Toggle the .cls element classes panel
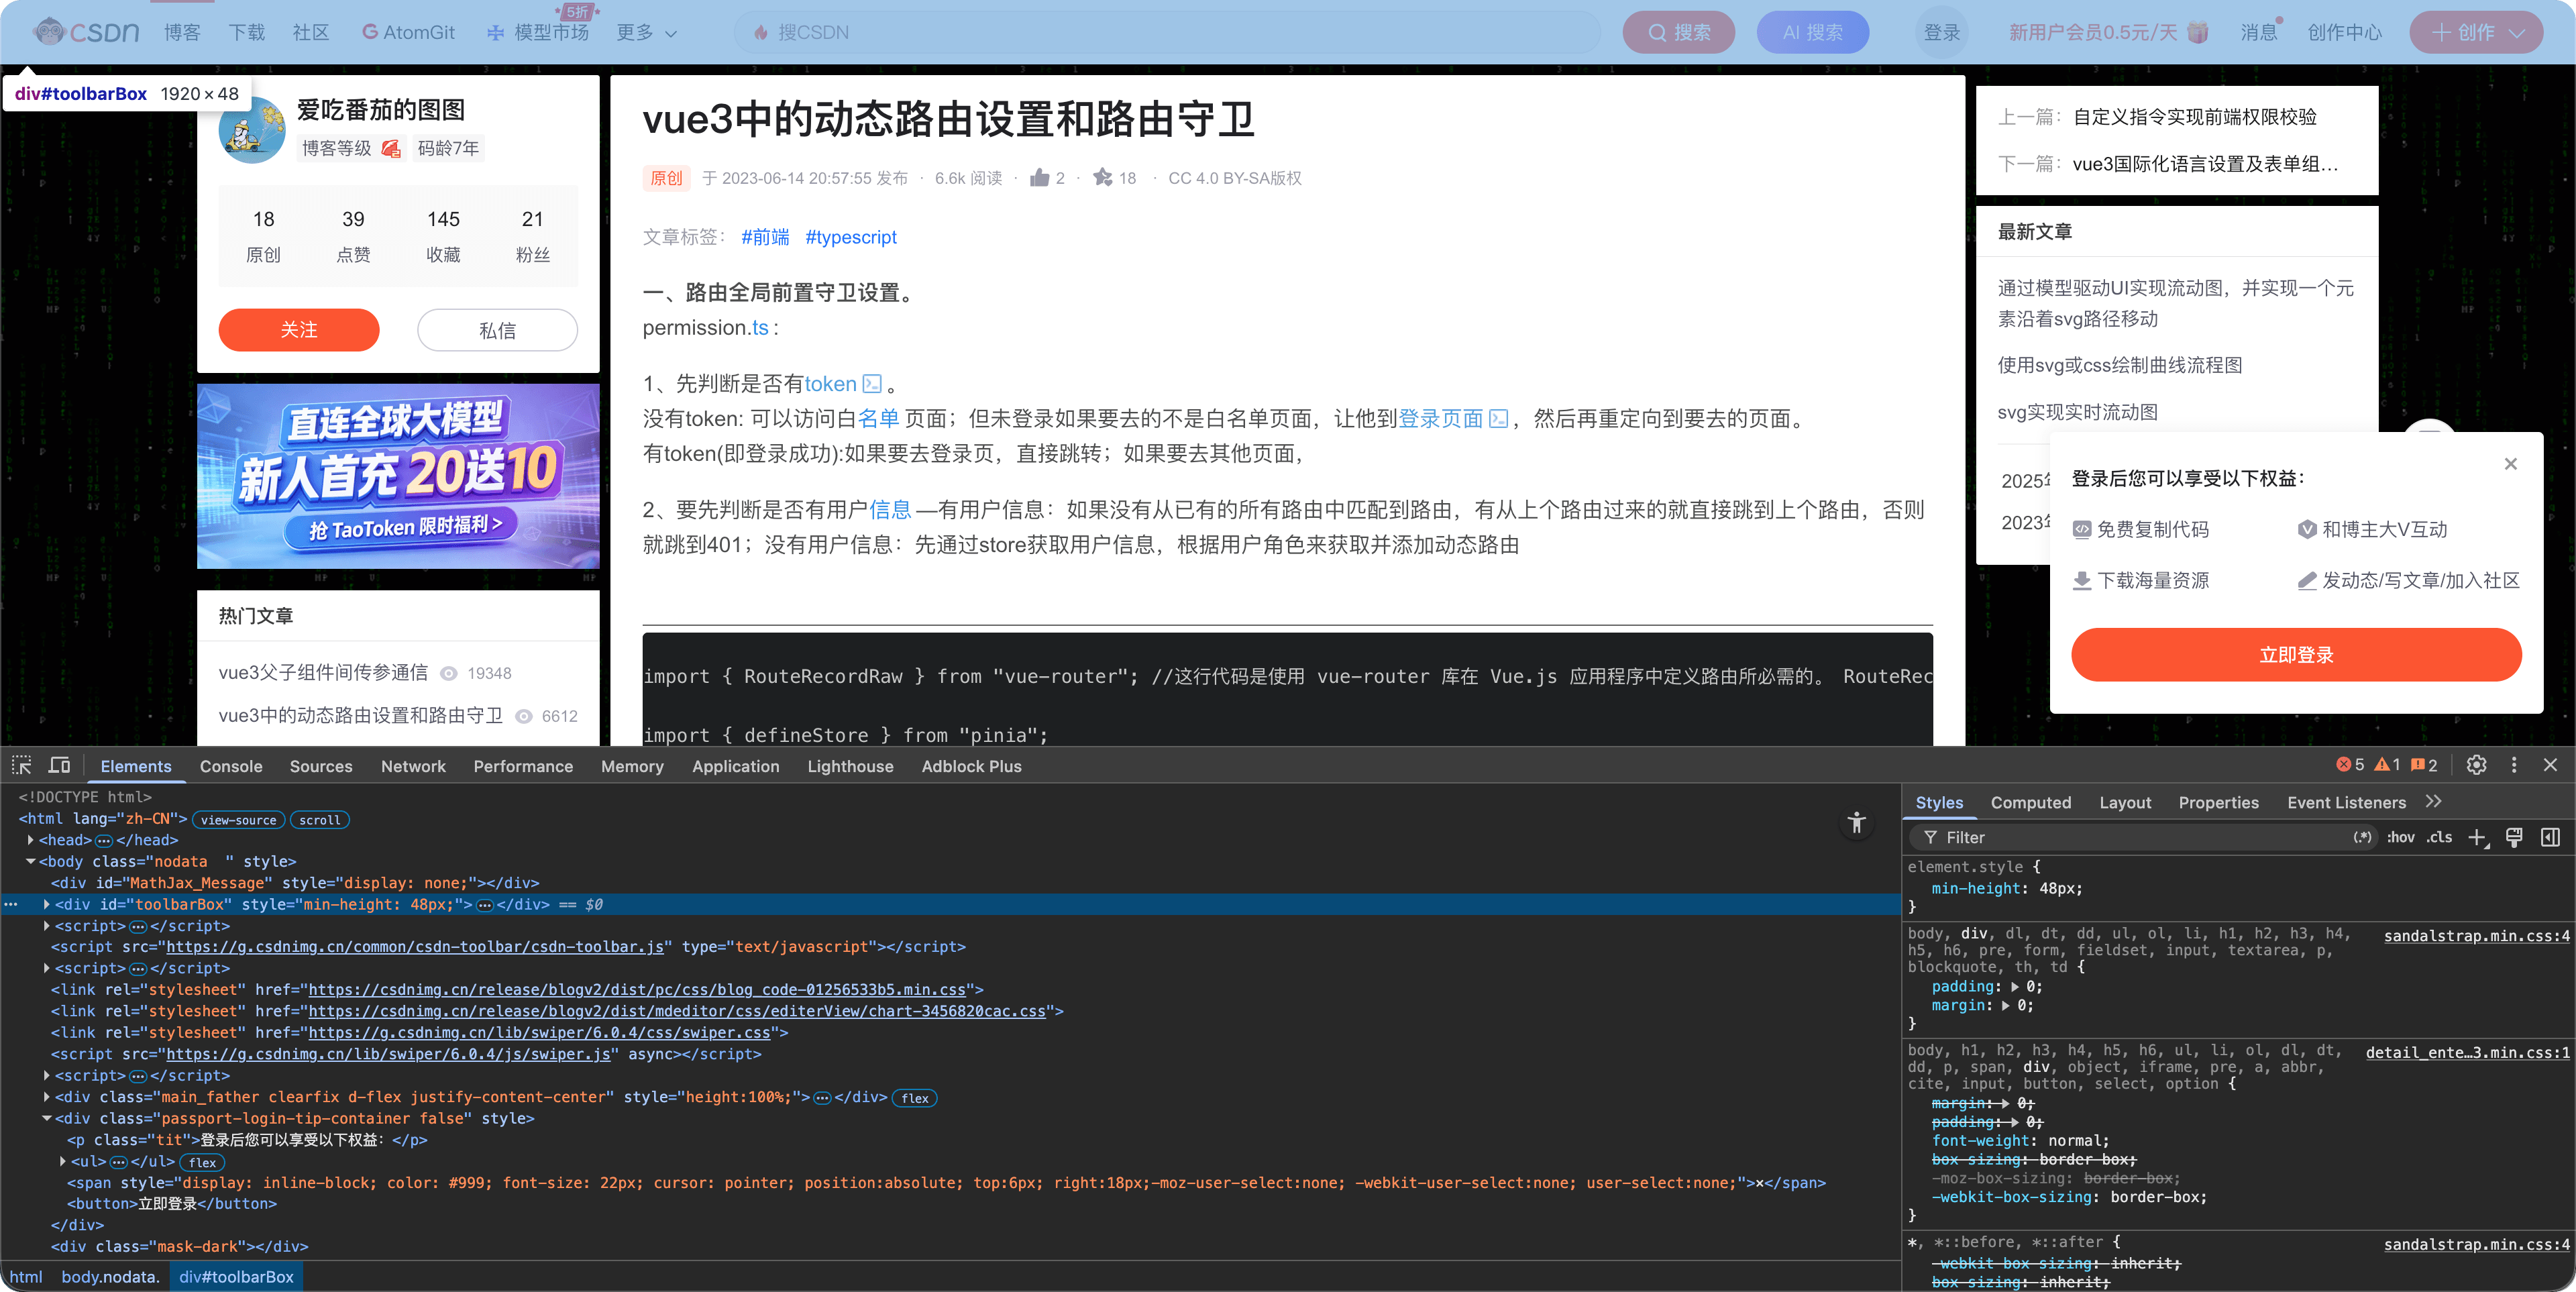2576x1292 pixels. tap(2439, 837)
